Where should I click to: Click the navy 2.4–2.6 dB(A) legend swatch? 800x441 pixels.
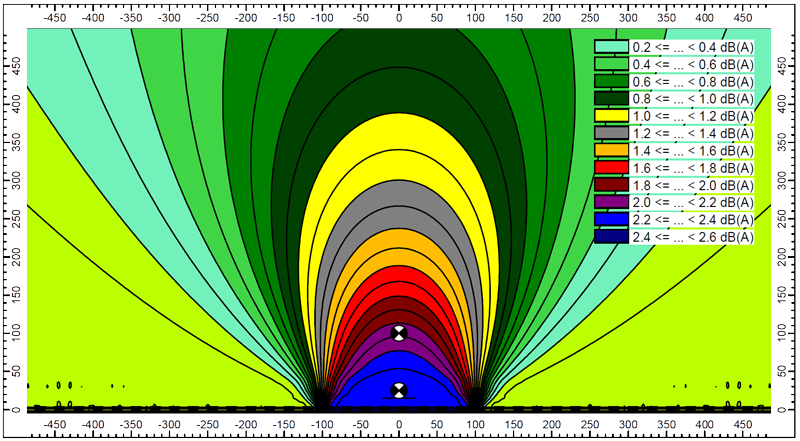tap(610, 237)
